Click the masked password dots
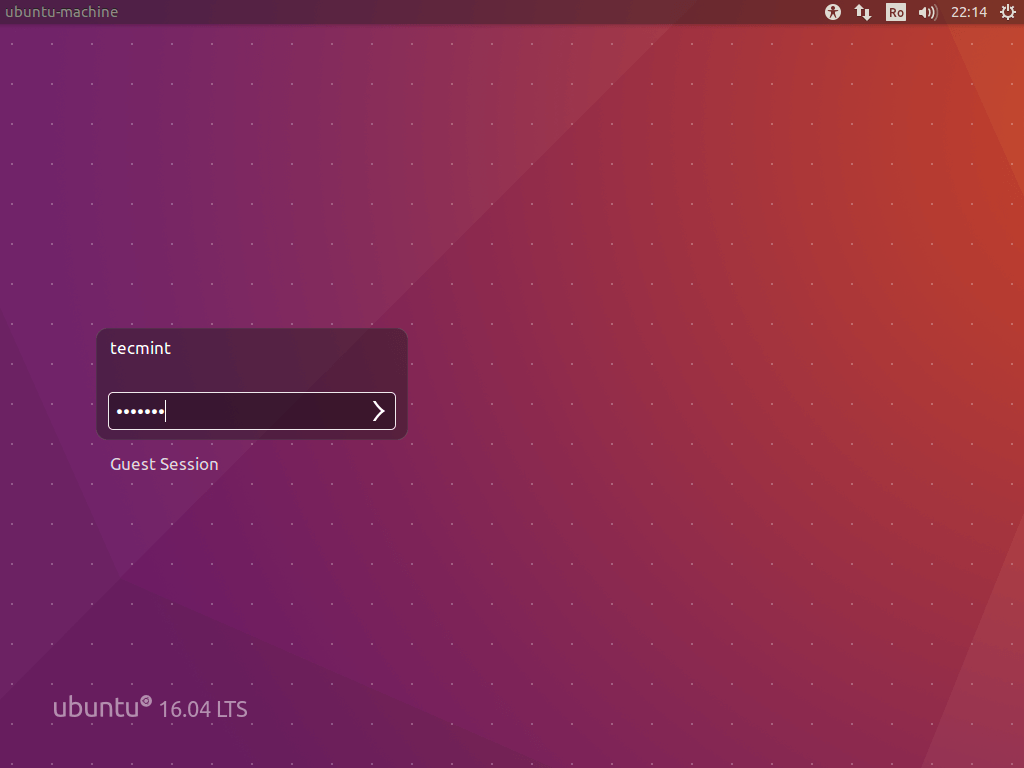 (139, 411)
